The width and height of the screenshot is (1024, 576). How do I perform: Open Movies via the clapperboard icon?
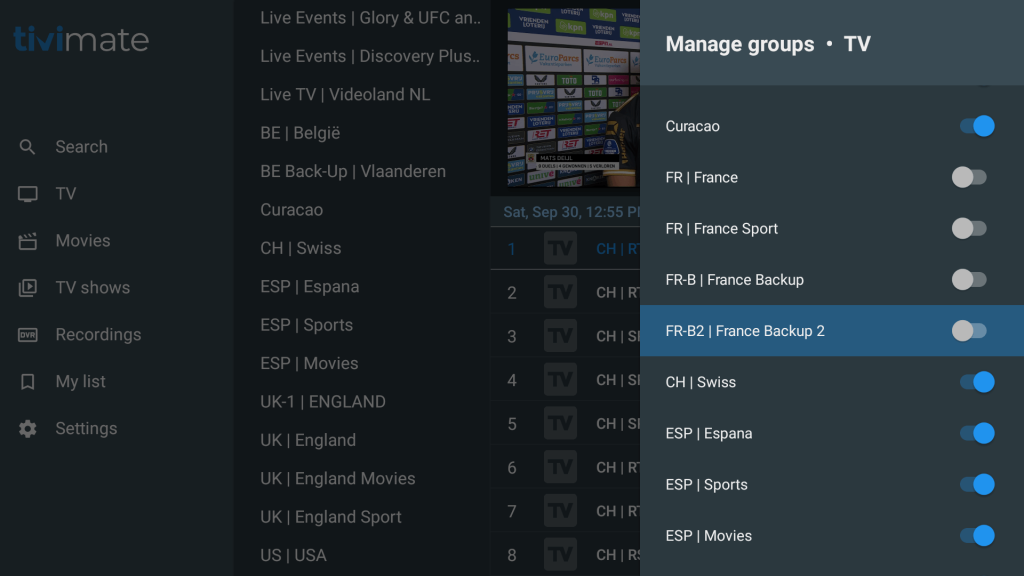tap(28, 241)
